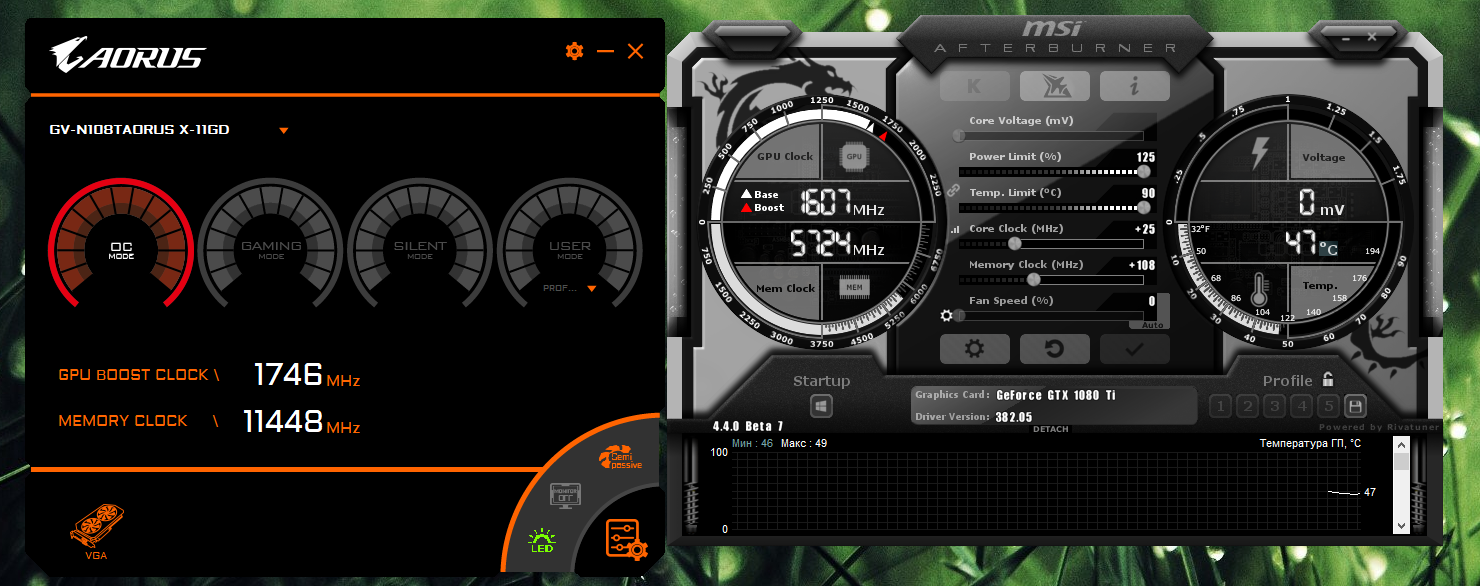Adjust the Core Voltage slider handle
Image resolution: width=1480 pixels, height=586 pixels.
coord(959,135)
